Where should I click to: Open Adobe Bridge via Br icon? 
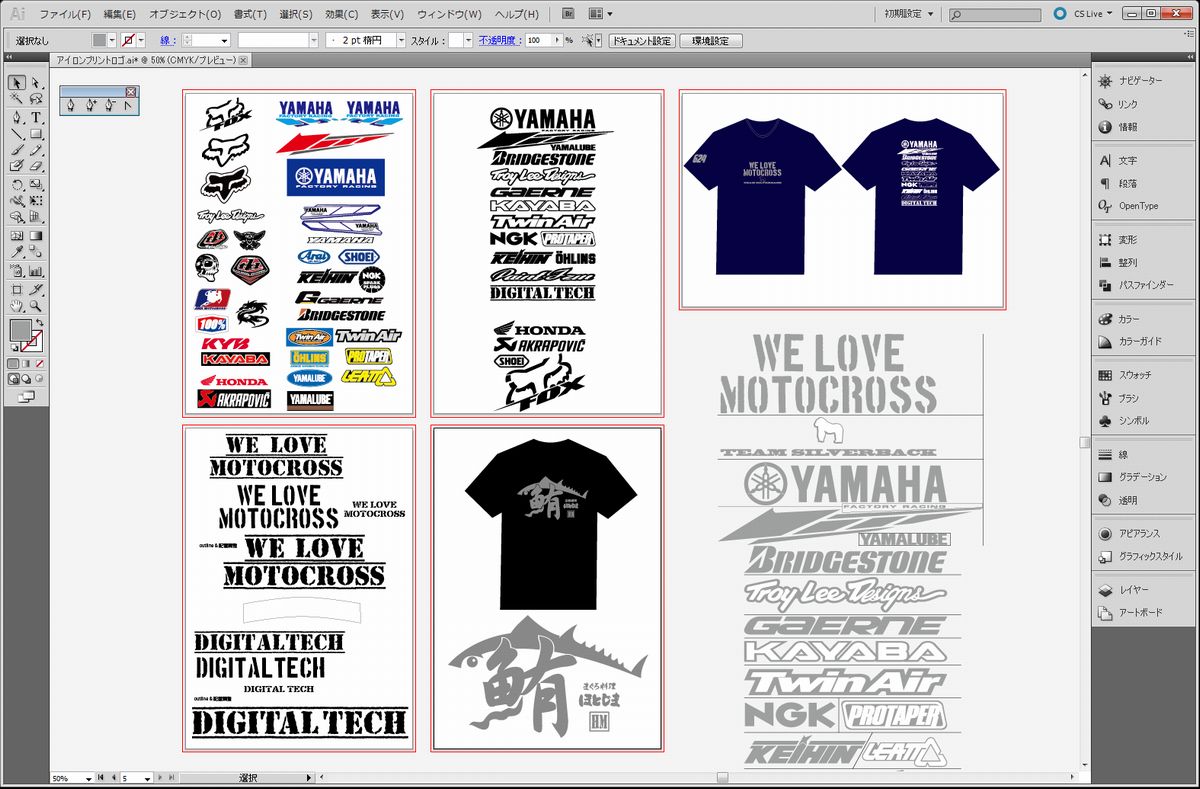tap(569, 14)
